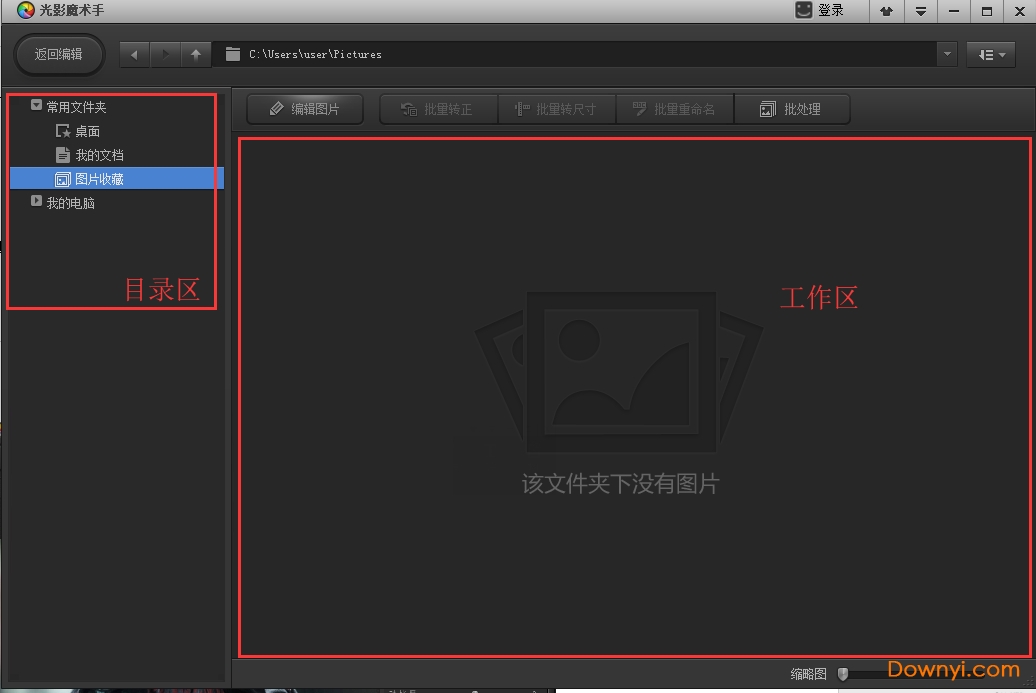Click the skin shirt icon in title bar
1036x693 pixels.
coord(886,11)
